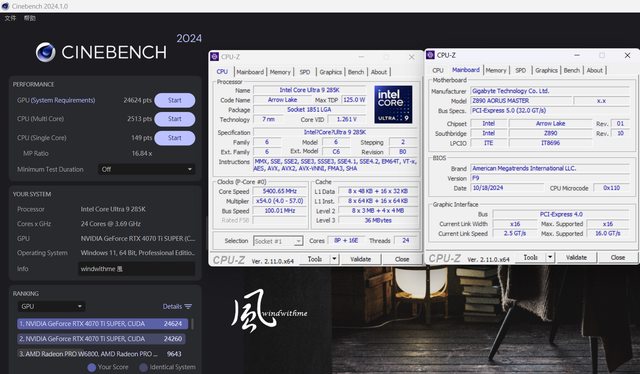Click the CPU-Z icon in the Mainboard window
The width and height of the screenshot is (640, 374).
430,55
